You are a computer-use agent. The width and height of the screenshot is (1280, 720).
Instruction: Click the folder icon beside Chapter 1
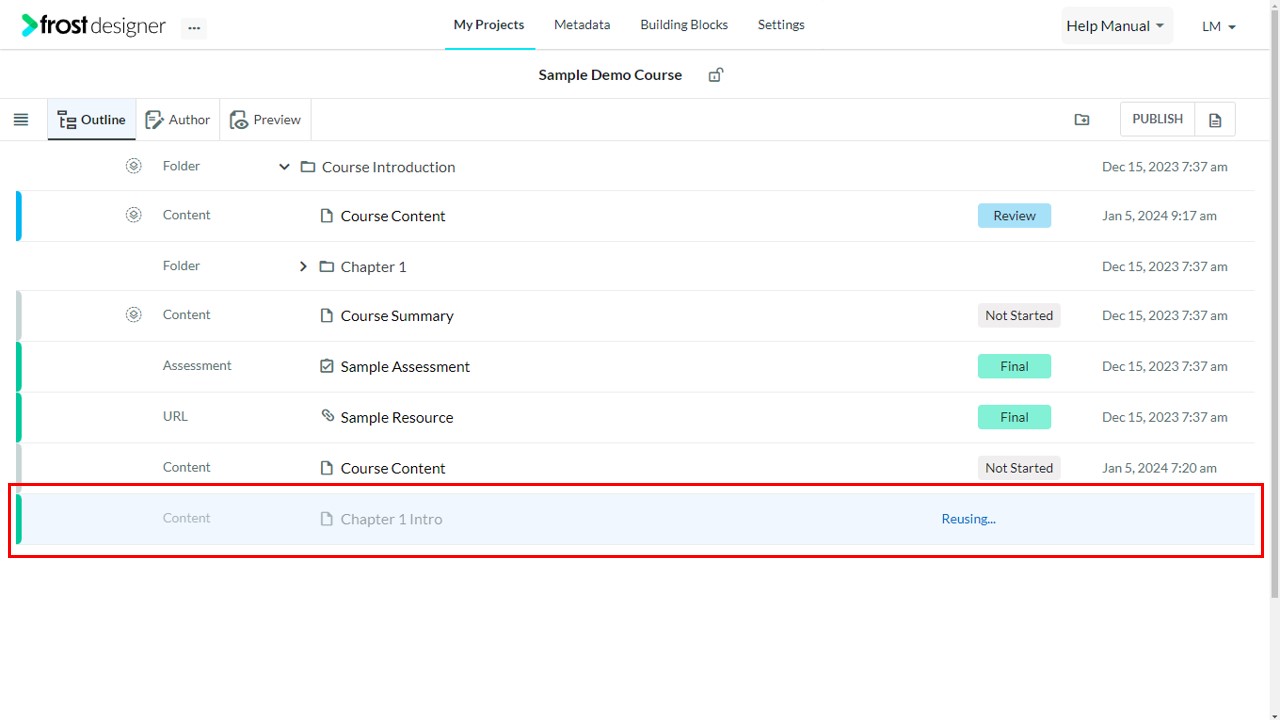327,267
